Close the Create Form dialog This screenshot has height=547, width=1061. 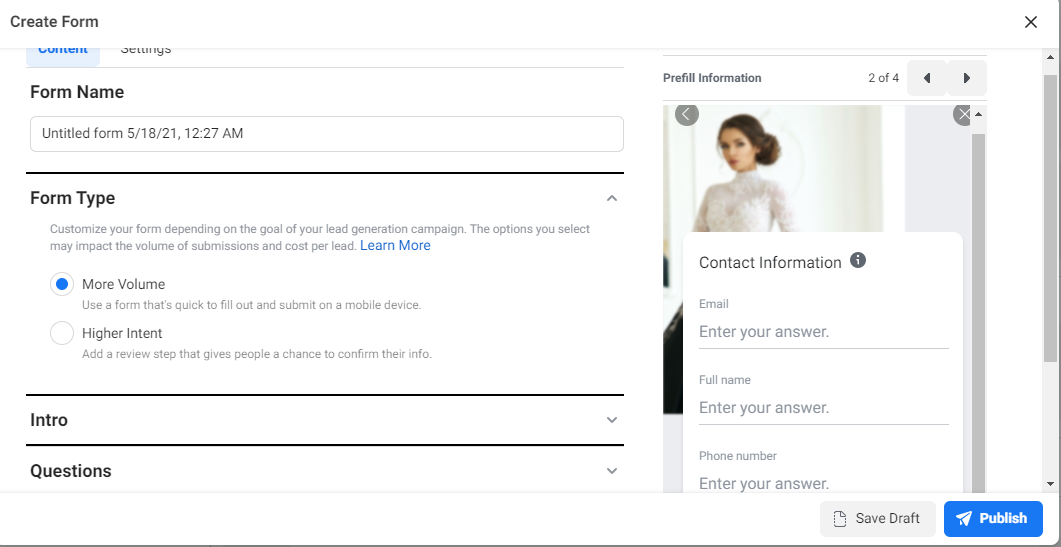[1031, 22]
